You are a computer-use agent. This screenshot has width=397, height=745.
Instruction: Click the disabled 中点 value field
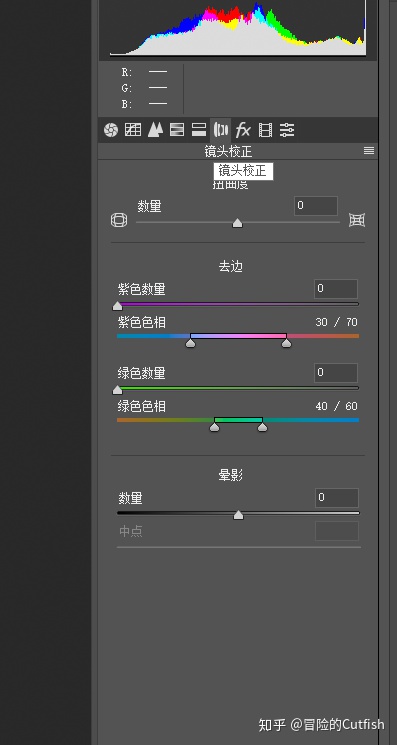tap(337, 531)
